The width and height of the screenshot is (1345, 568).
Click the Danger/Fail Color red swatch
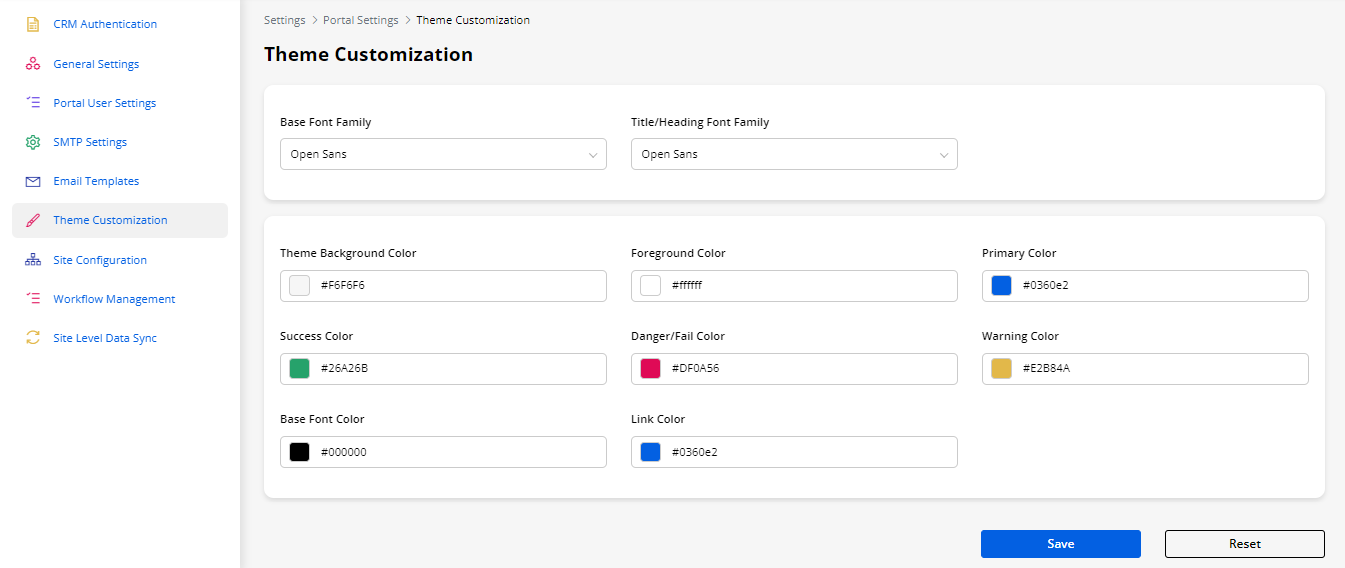coord(650,369)
